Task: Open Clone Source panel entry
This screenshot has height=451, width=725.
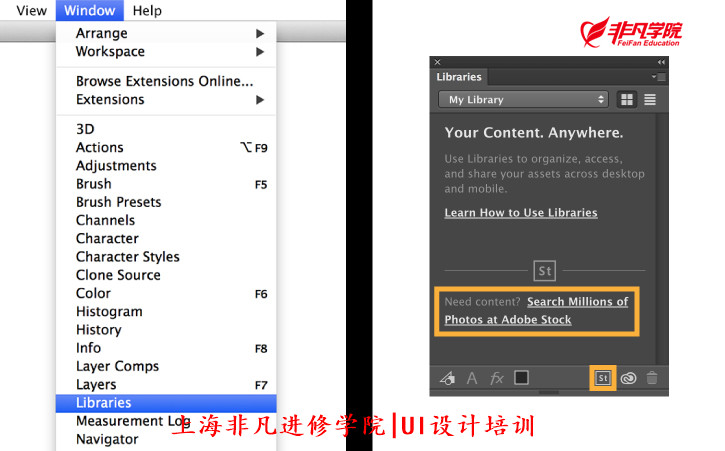Action: 166,275
